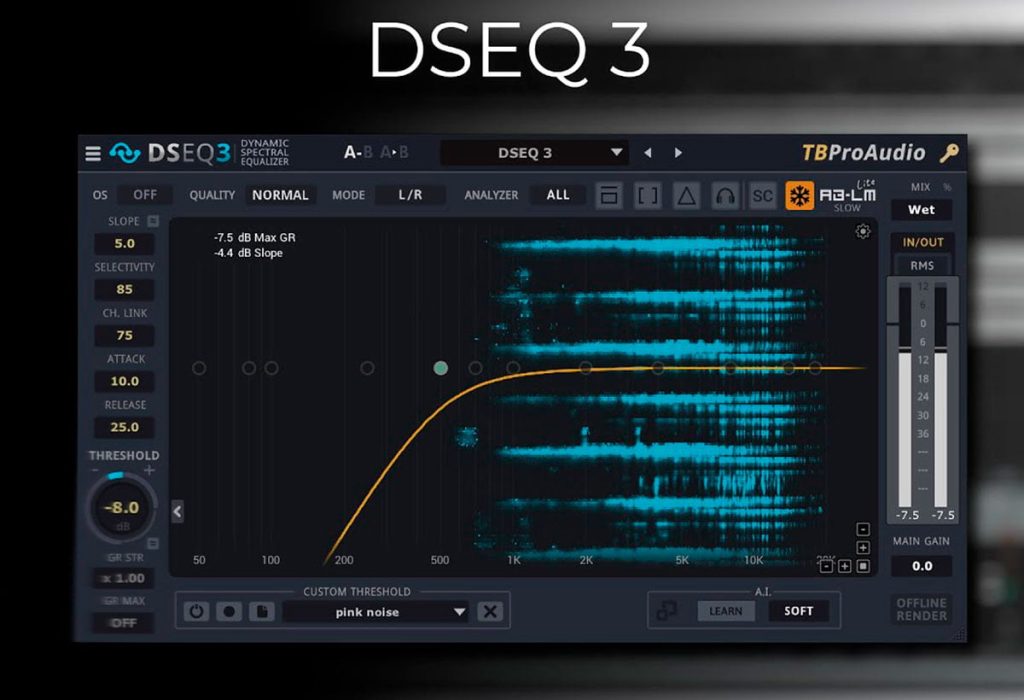Click the A▸B copy button
This screenshot has height=700, width=1024.
click(394, 153)
